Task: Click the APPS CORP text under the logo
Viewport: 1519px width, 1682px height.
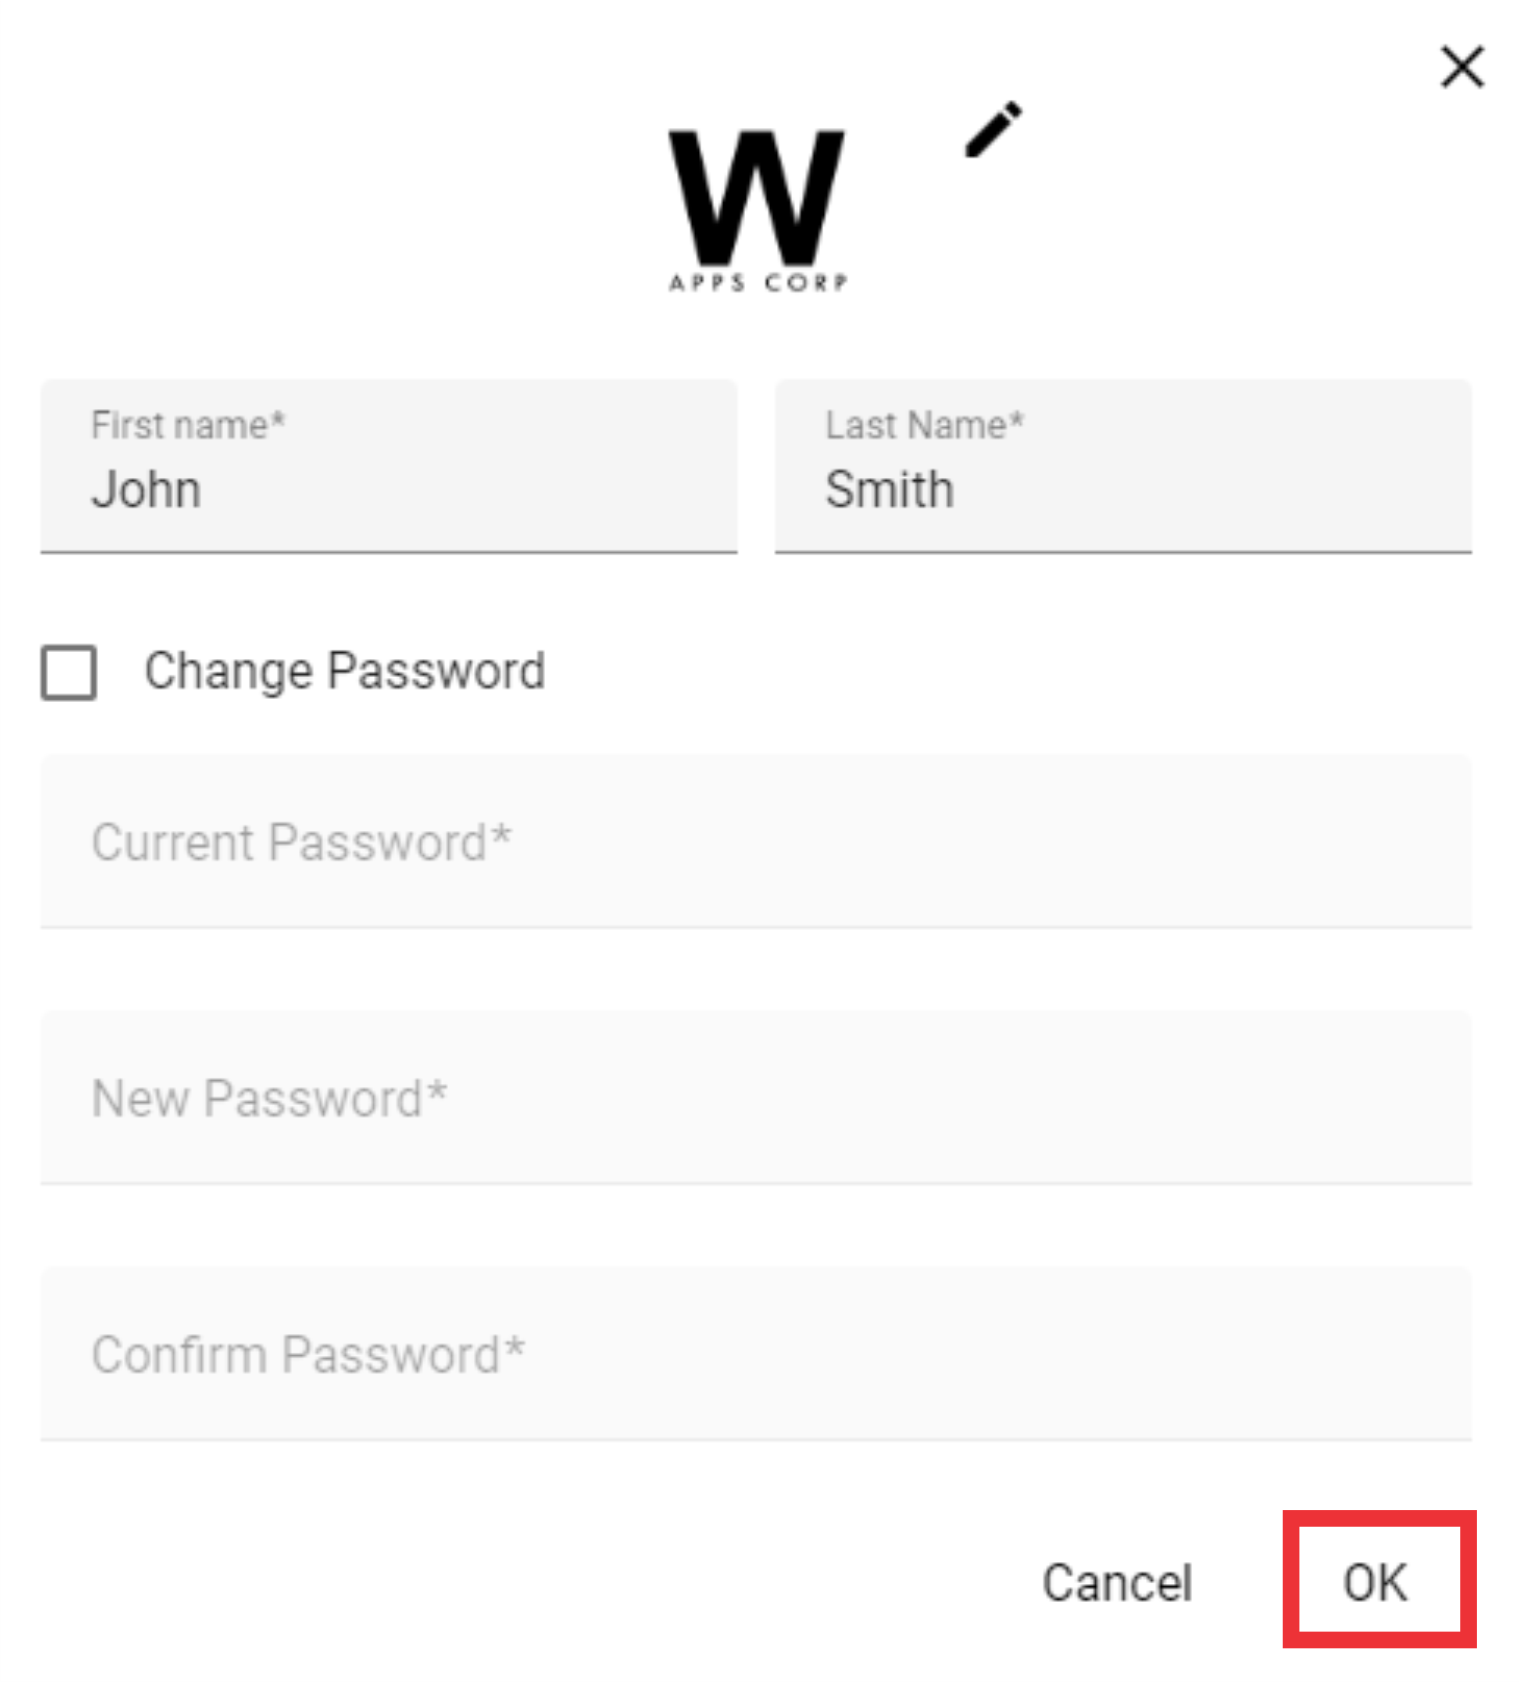Action: [758, 283]
